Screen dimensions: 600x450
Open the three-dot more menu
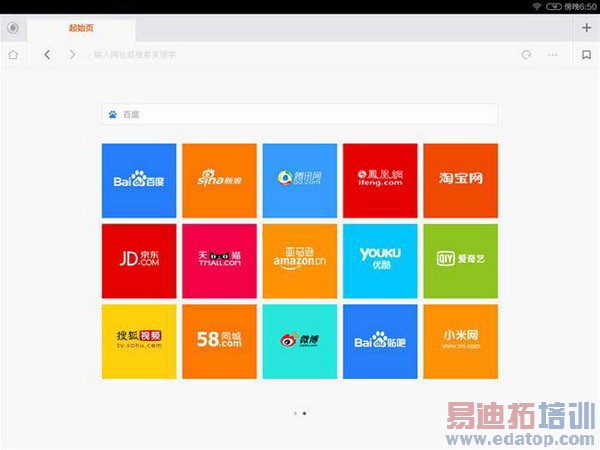(553, 55)
